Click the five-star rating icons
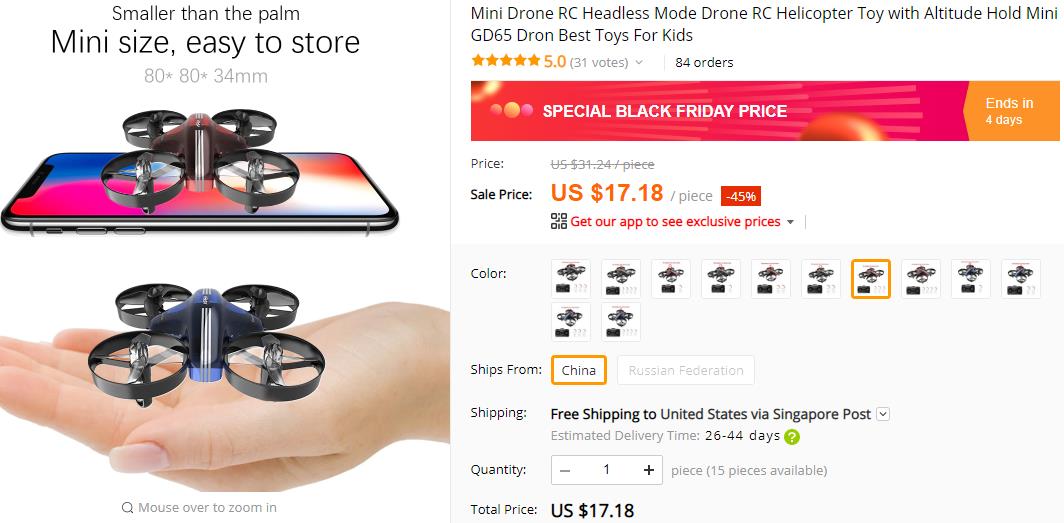 point(506,61)
